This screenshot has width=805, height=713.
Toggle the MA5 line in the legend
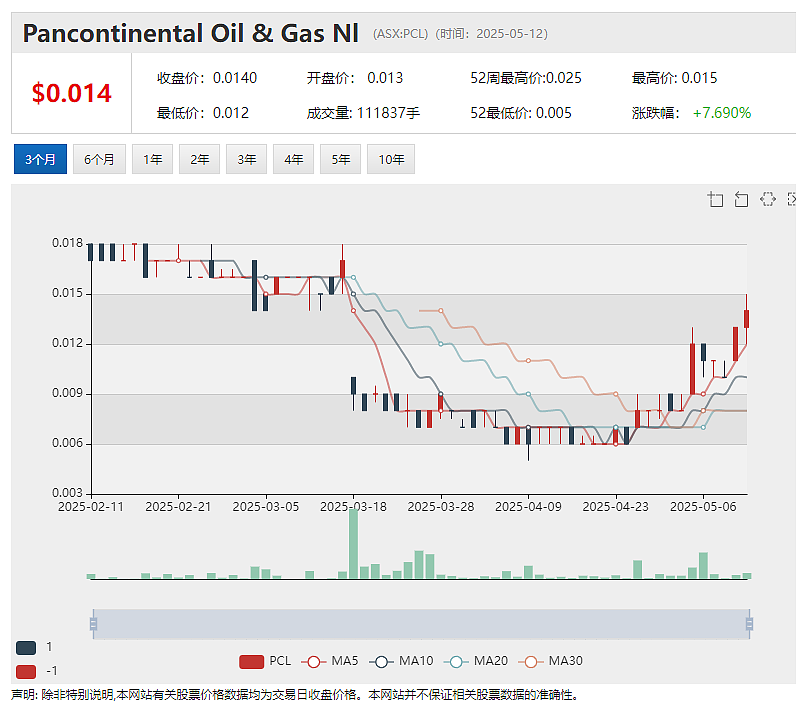click(x=330, y=661)
